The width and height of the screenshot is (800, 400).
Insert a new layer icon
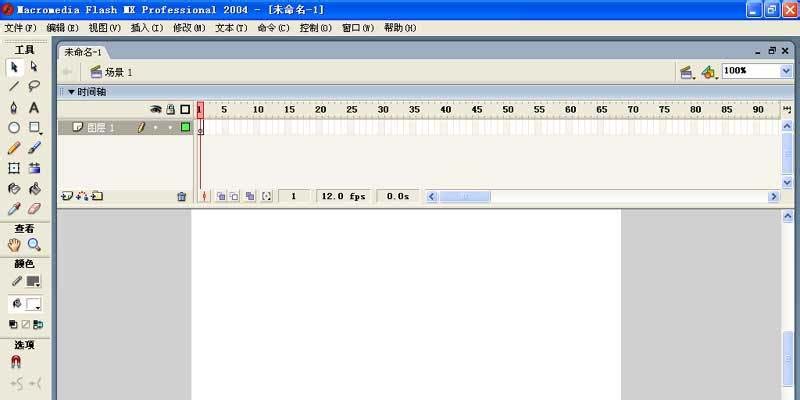67,196
